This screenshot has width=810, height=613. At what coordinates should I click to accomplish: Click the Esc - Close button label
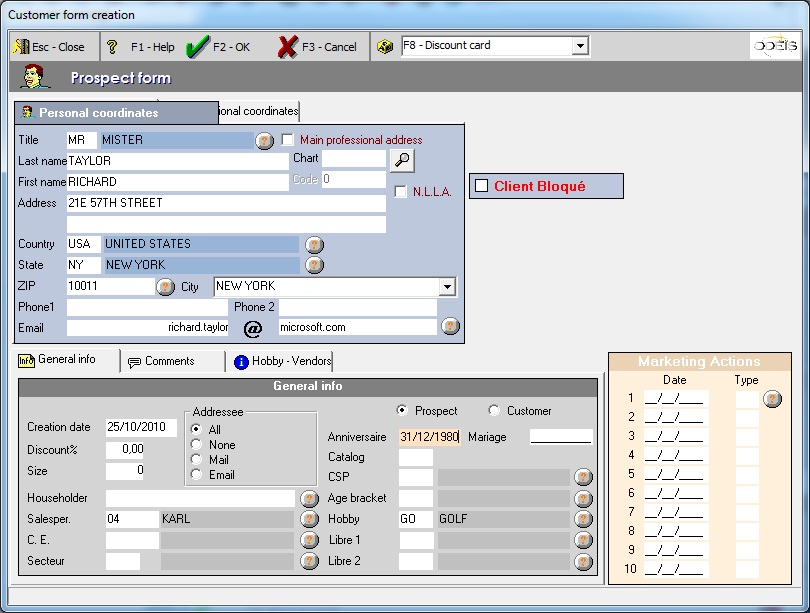tap(58, 47)
